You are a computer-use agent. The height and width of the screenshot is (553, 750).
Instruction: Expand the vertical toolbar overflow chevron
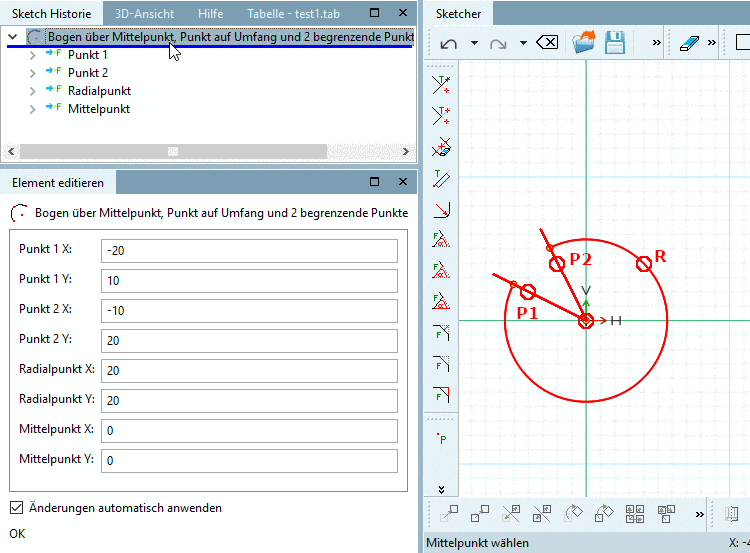441,489
